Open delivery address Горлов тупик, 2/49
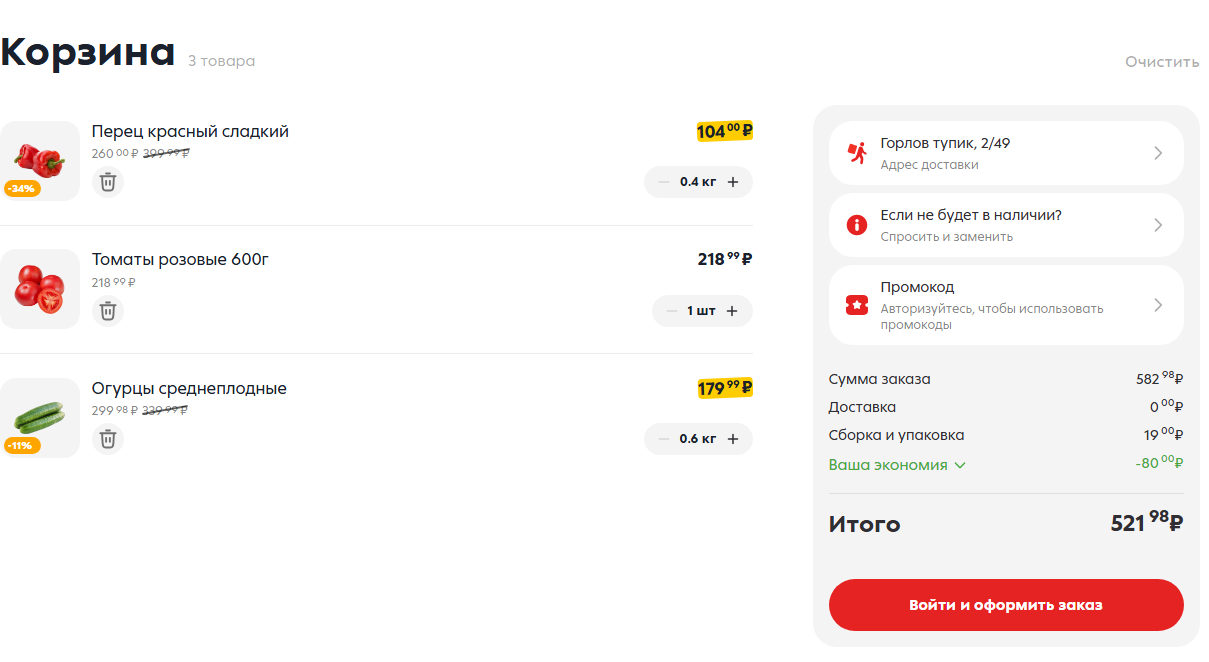1209x662 pixels. click(x=1005, y=153)
